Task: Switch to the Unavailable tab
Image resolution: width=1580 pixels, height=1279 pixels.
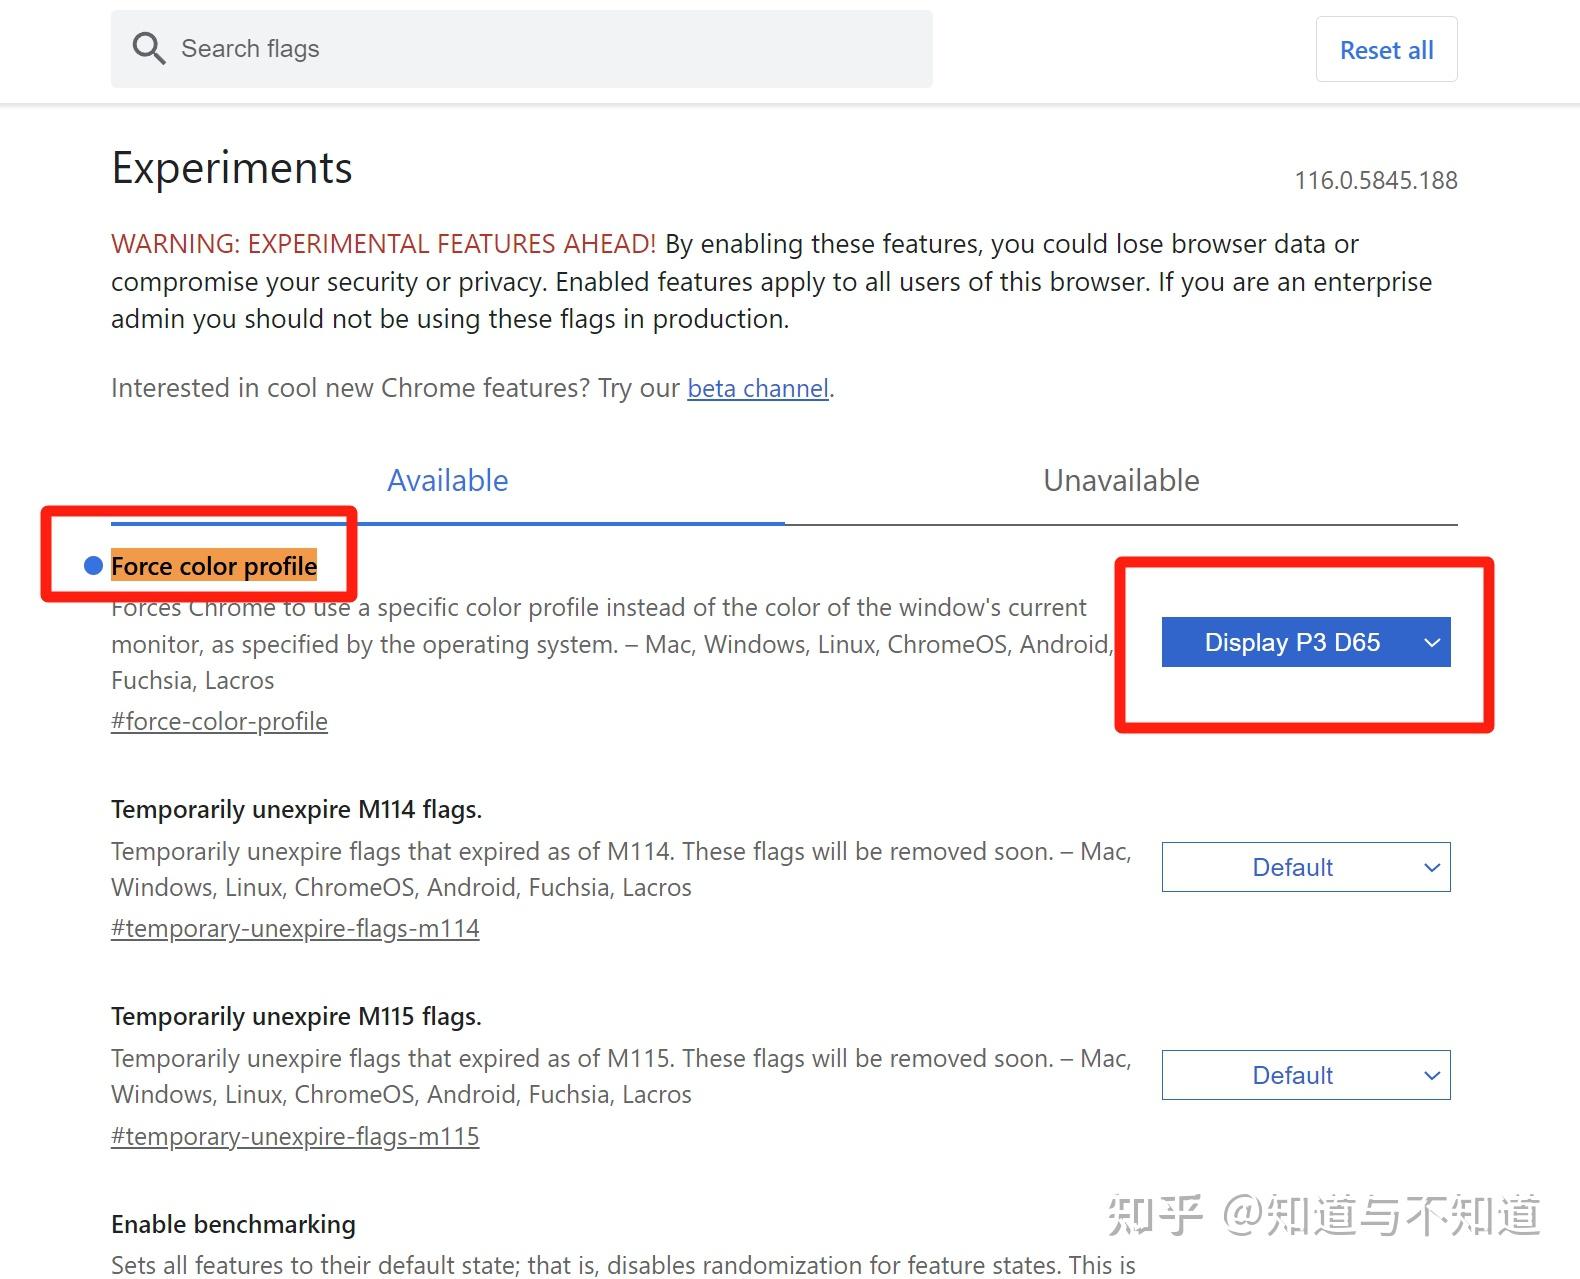Action: tap(1121, 481)
